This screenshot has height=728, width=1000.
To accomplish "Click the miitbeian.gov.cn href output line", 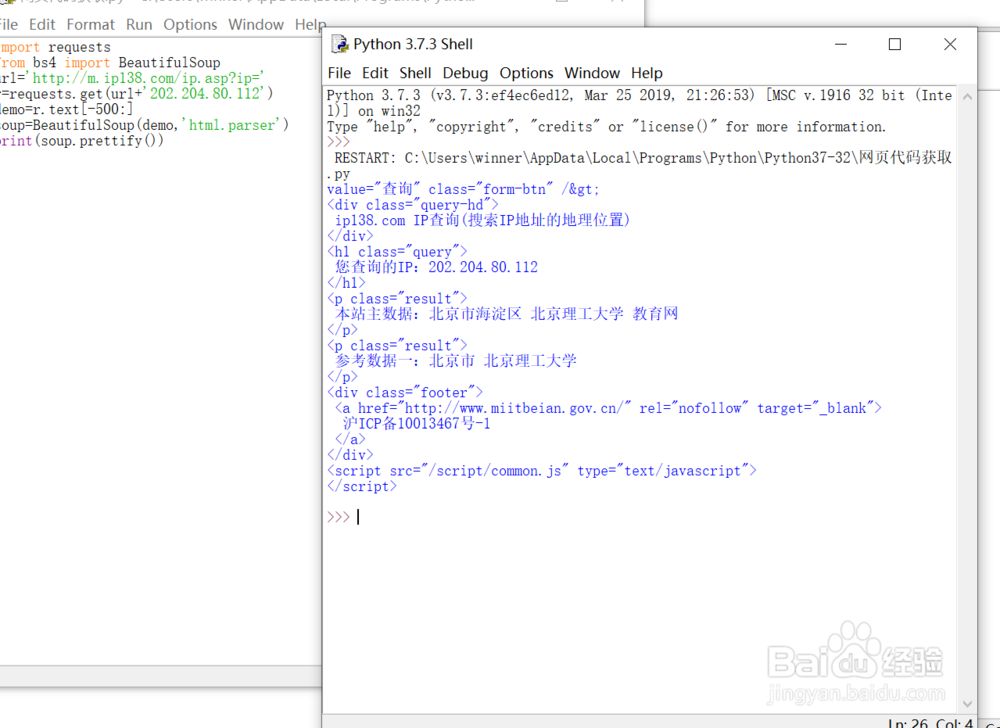I will tap(608, 408).
